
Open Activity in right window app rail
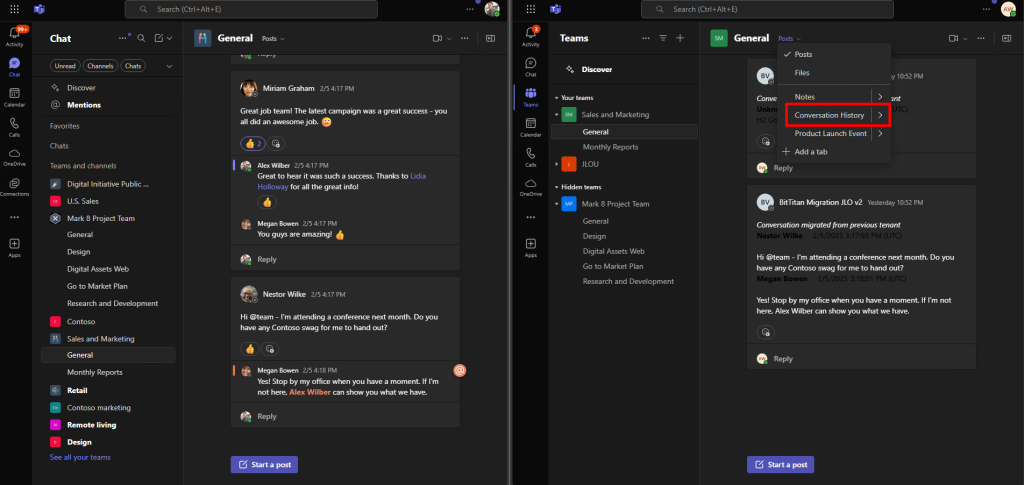[531, 37]
